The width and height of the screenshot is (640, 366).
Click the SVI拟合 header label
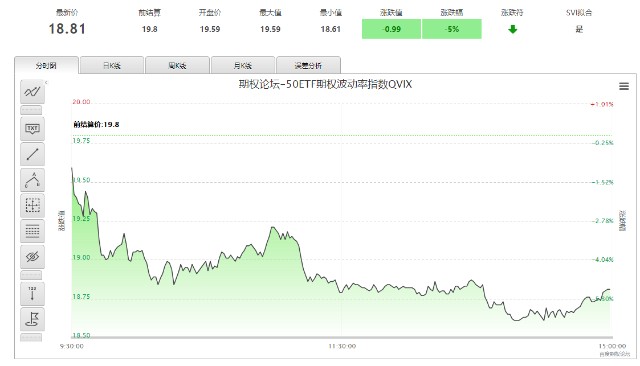579,13
